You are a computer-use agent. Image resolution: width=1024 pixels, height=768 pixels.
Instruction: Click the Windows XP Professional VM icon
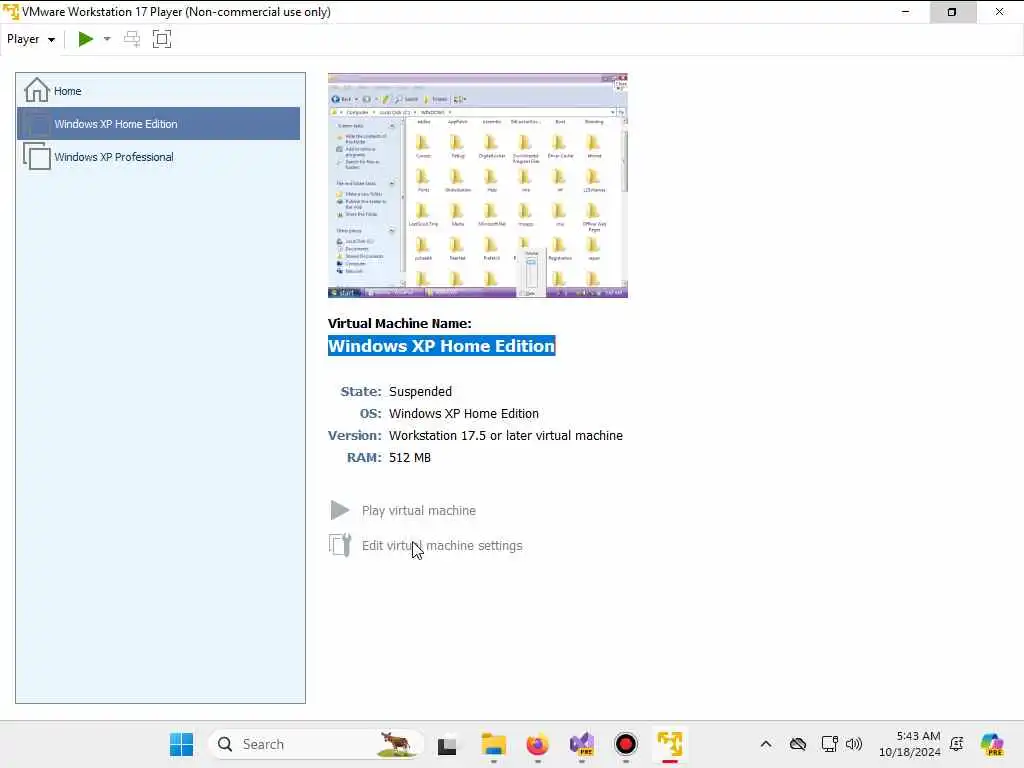[37, 157]
